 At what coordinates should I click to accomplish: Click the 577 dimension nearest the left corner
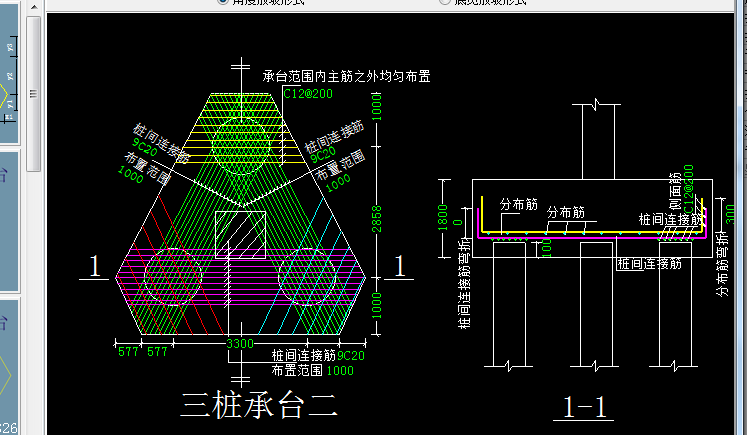[128, 352]
